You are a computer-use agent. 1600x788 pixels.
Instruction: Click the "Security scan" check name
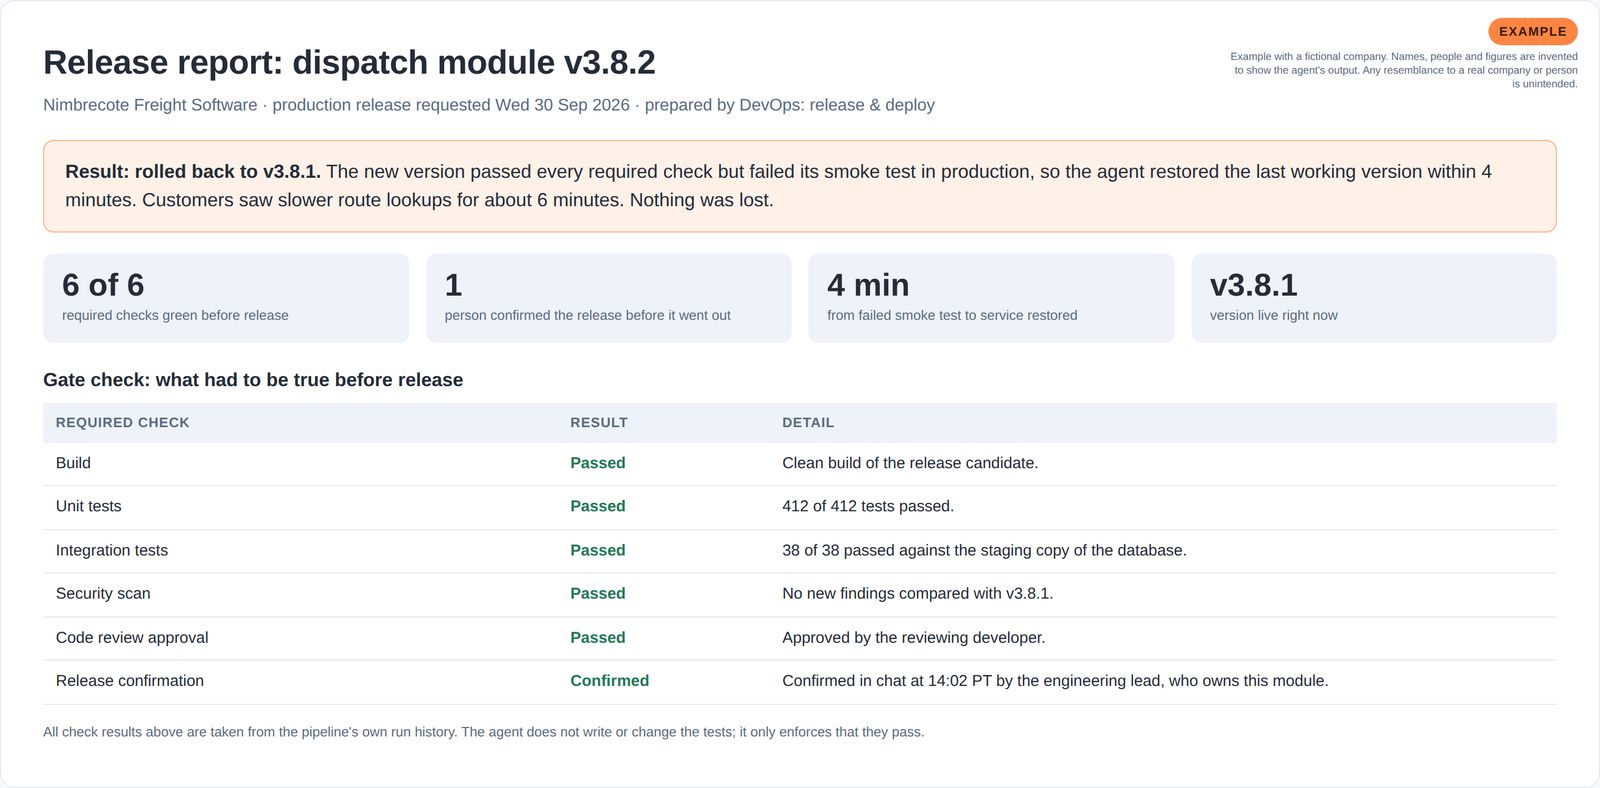[x=103, y=593]
